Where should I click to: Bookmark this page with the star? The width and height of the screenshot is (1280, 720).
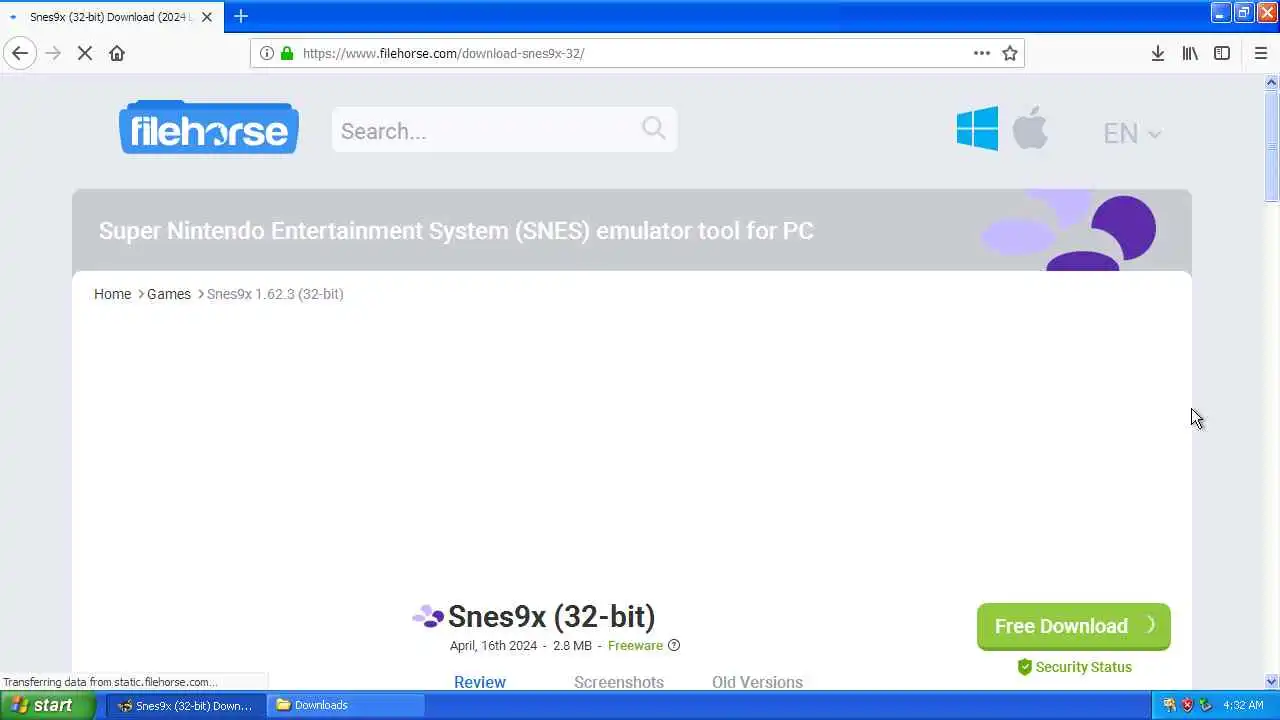pos(1010,53)
